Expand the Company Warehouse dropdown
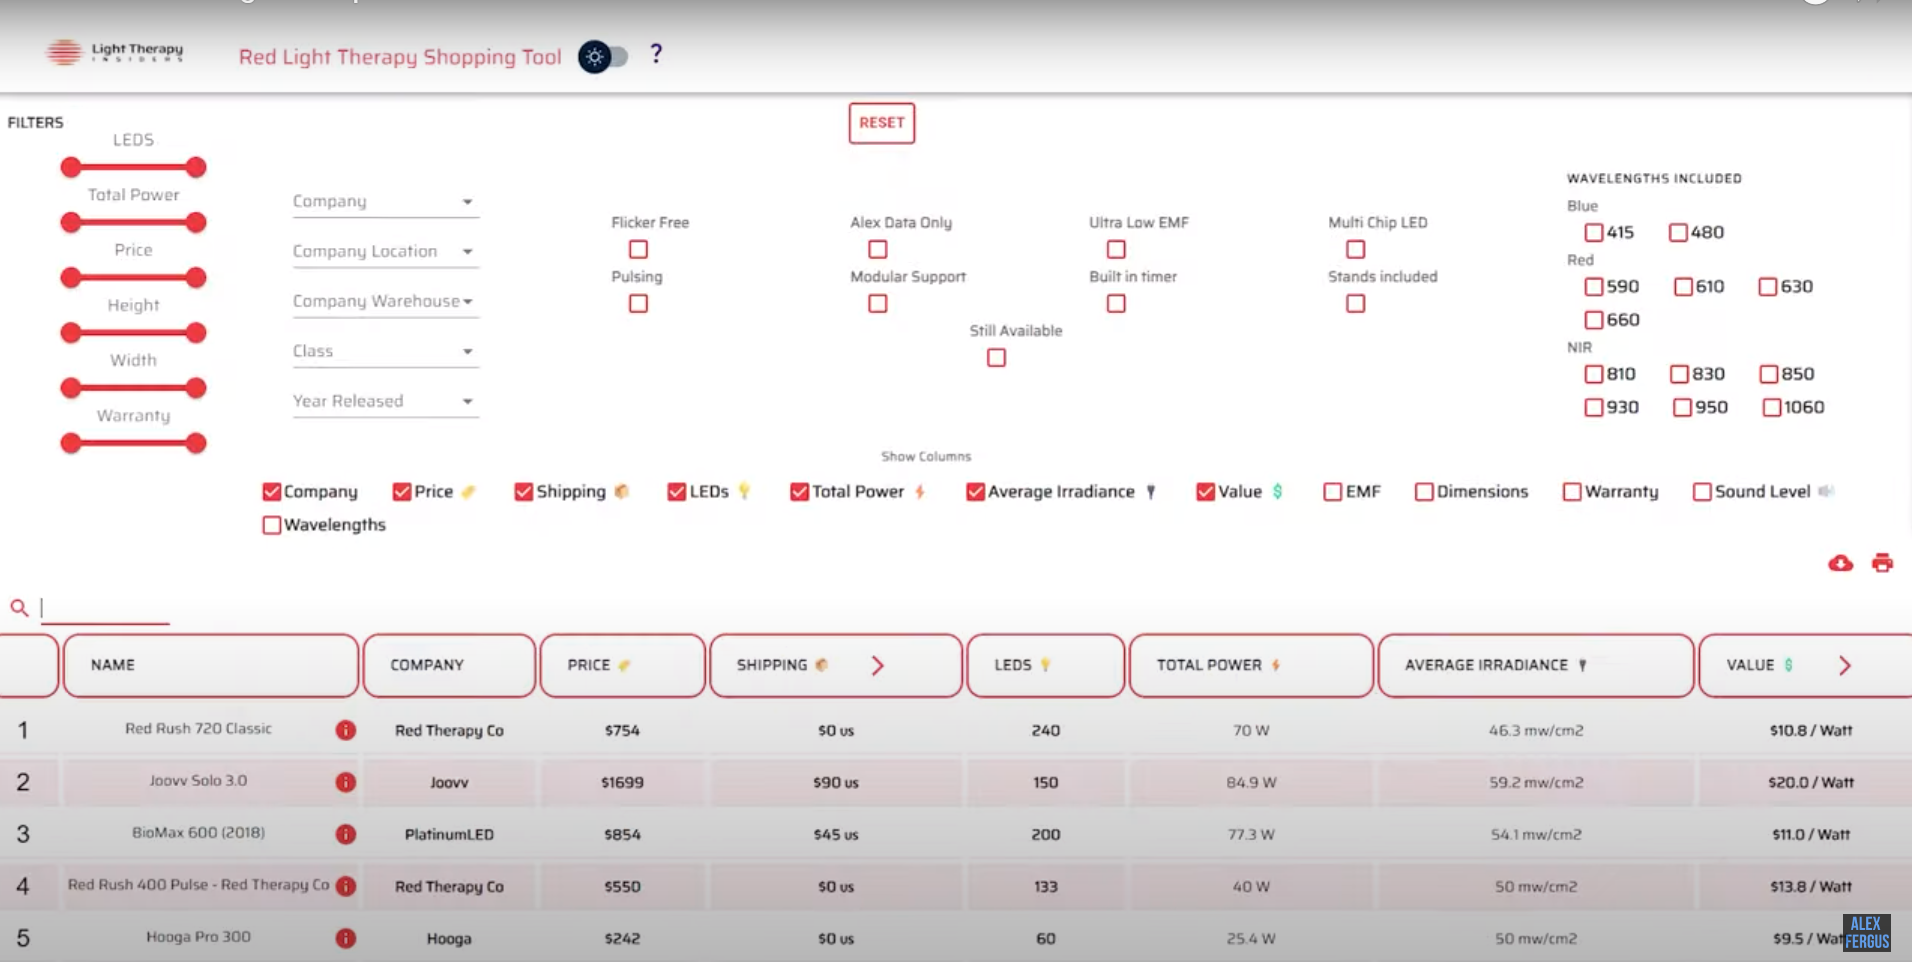Viewport: 1912px width, 962px height. click(385, 301)
